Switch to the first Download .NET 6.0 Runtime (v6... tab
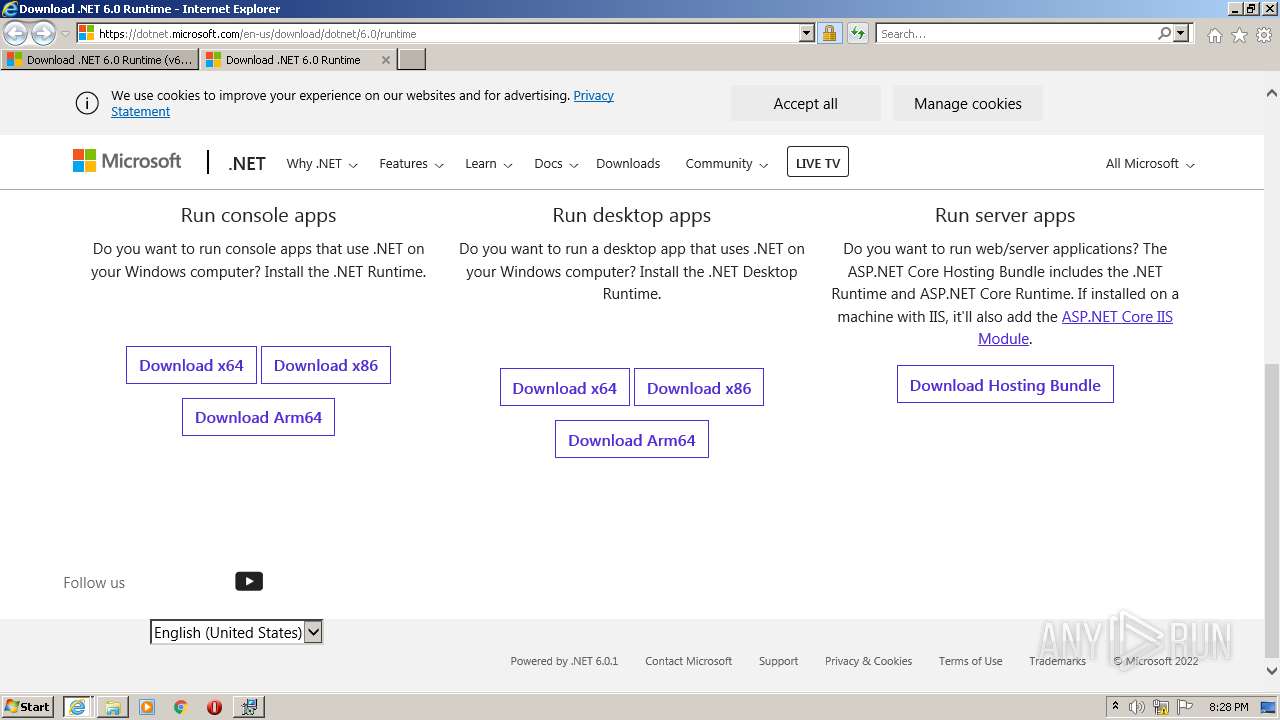 (x=99, y=60)
